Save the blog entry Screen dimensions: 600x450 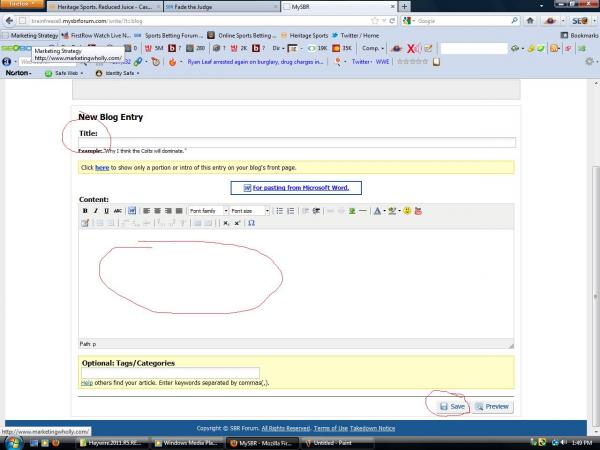click(452, 406)
